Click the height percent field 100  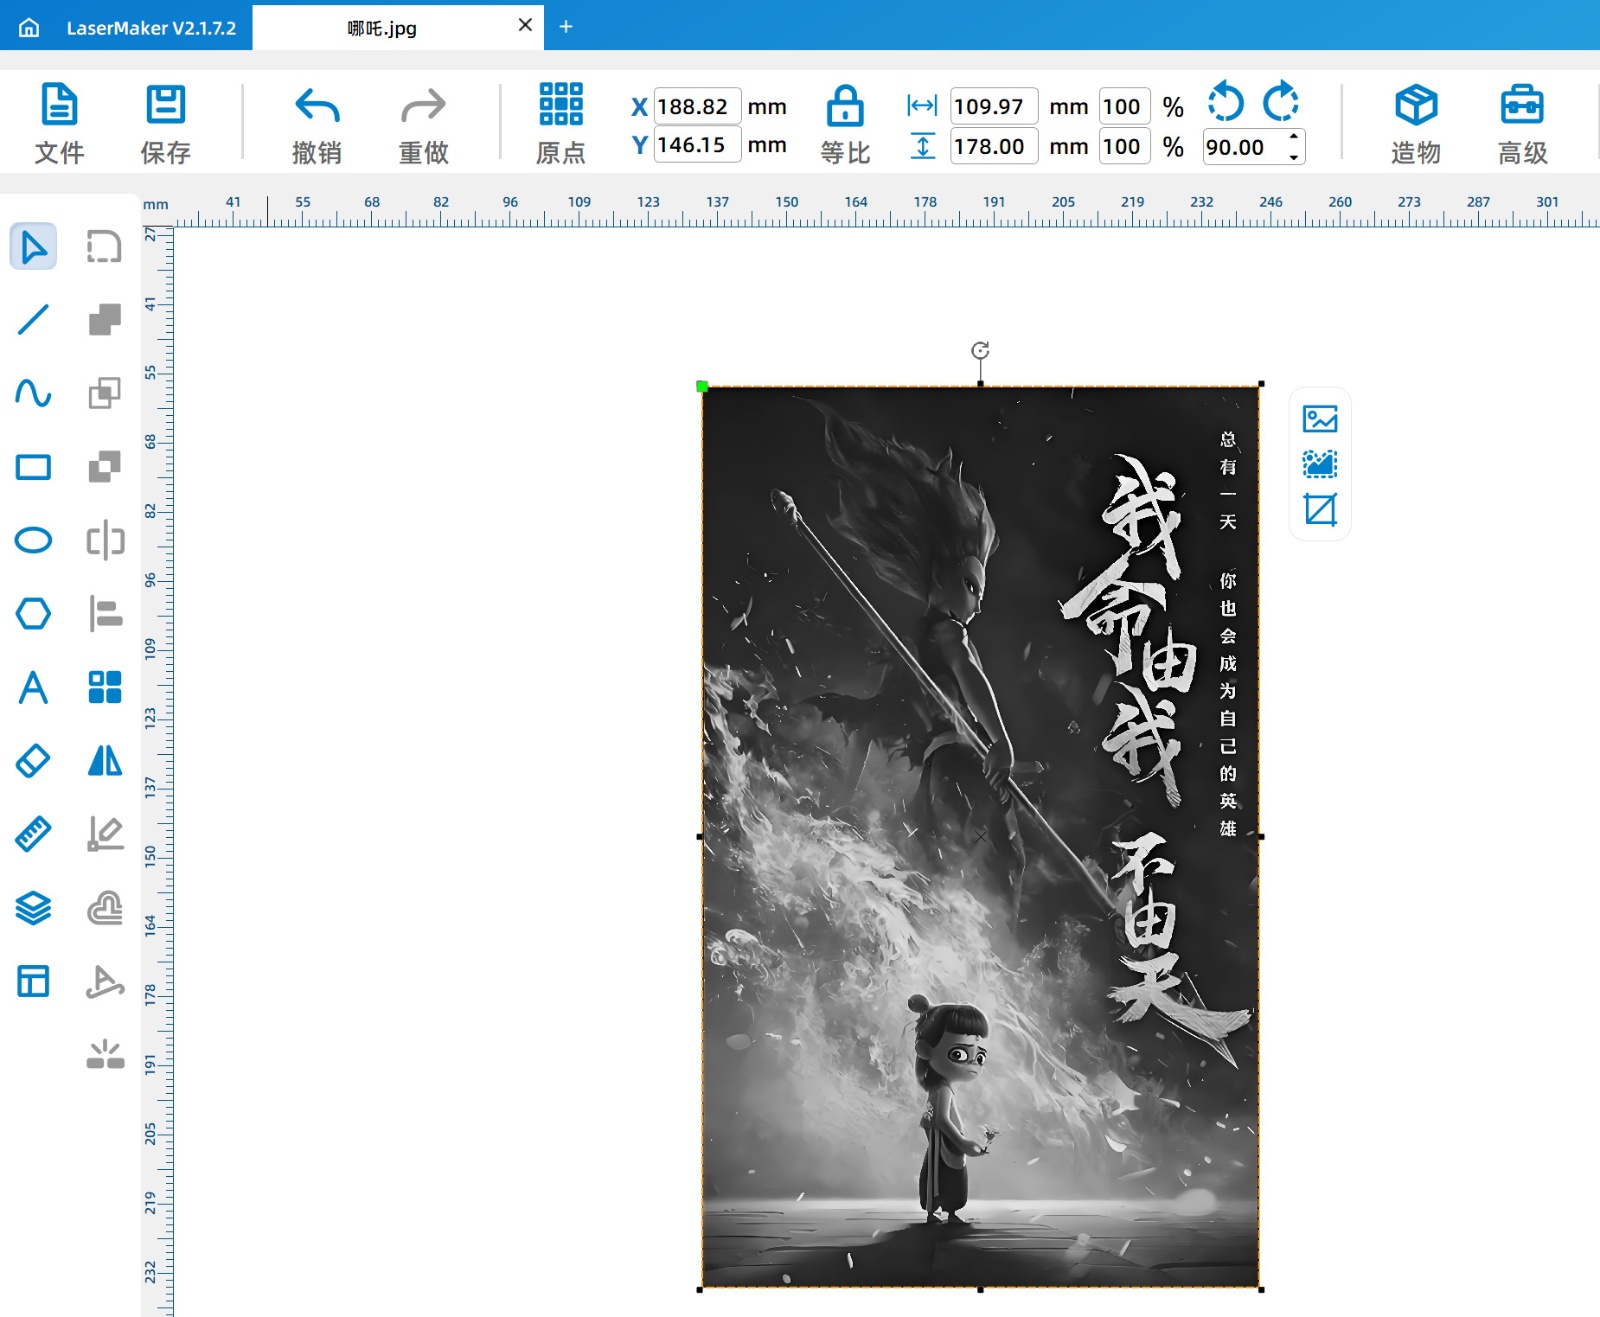click(1124, 146)
